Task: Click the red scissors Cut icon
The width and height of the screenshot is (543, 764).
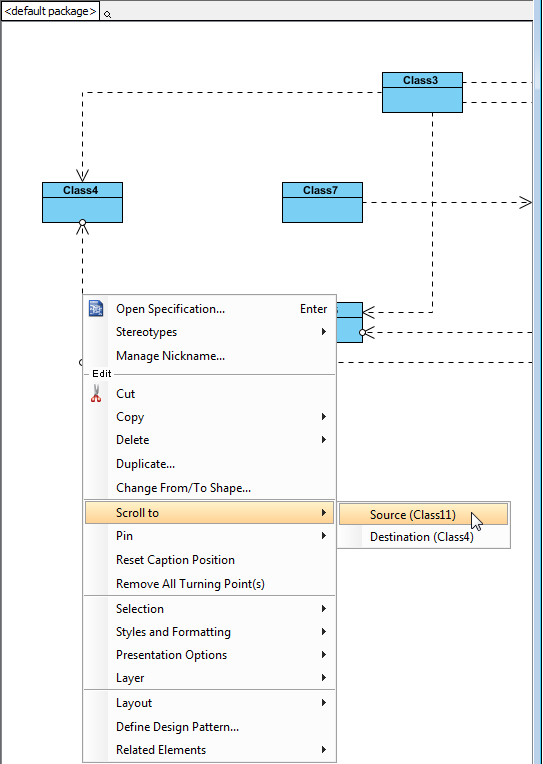Action: 96,393
